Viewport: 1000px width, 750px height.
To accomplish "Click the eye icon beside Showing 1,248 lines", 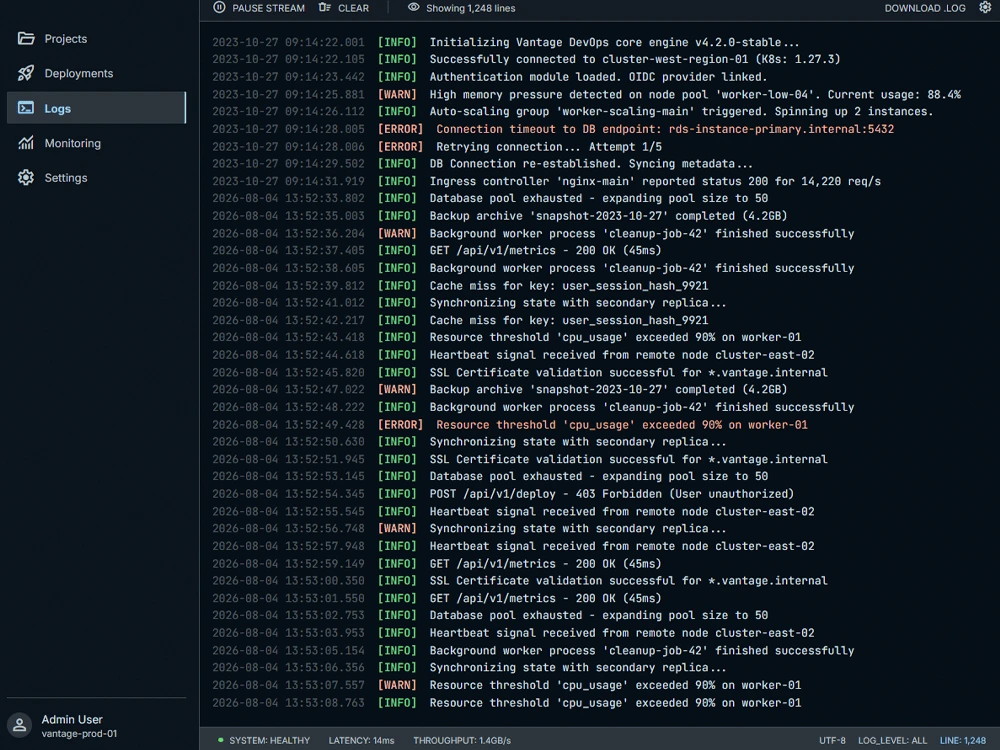I will point(414,8).
